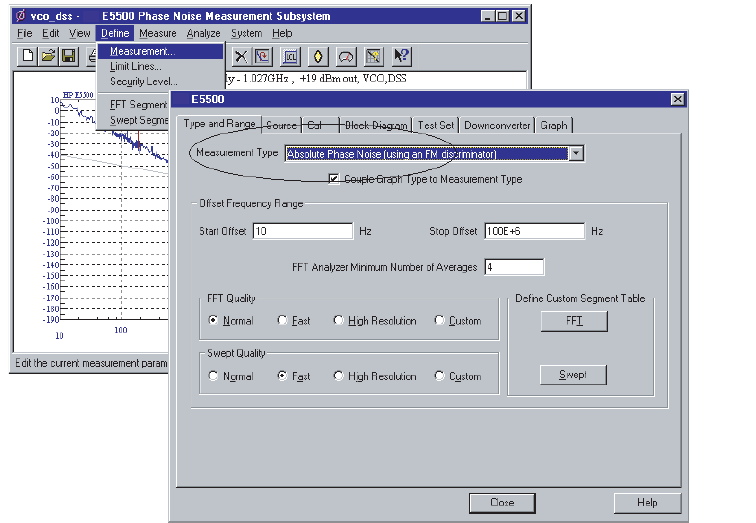Viewport: 756px width, 523px height.
Task: Click FFT Analyzer Minimum Number of Averages field
Action: (x=514, y=267)
